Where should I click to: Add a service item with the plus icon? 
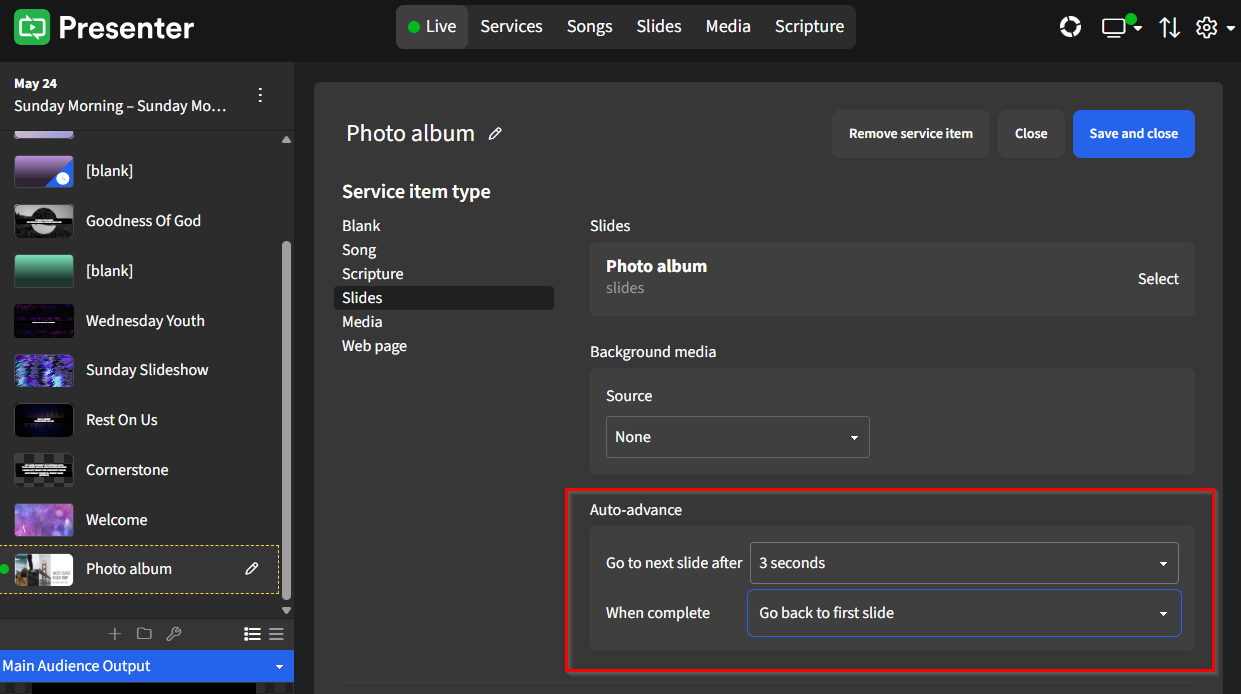(x=114, y=633)
